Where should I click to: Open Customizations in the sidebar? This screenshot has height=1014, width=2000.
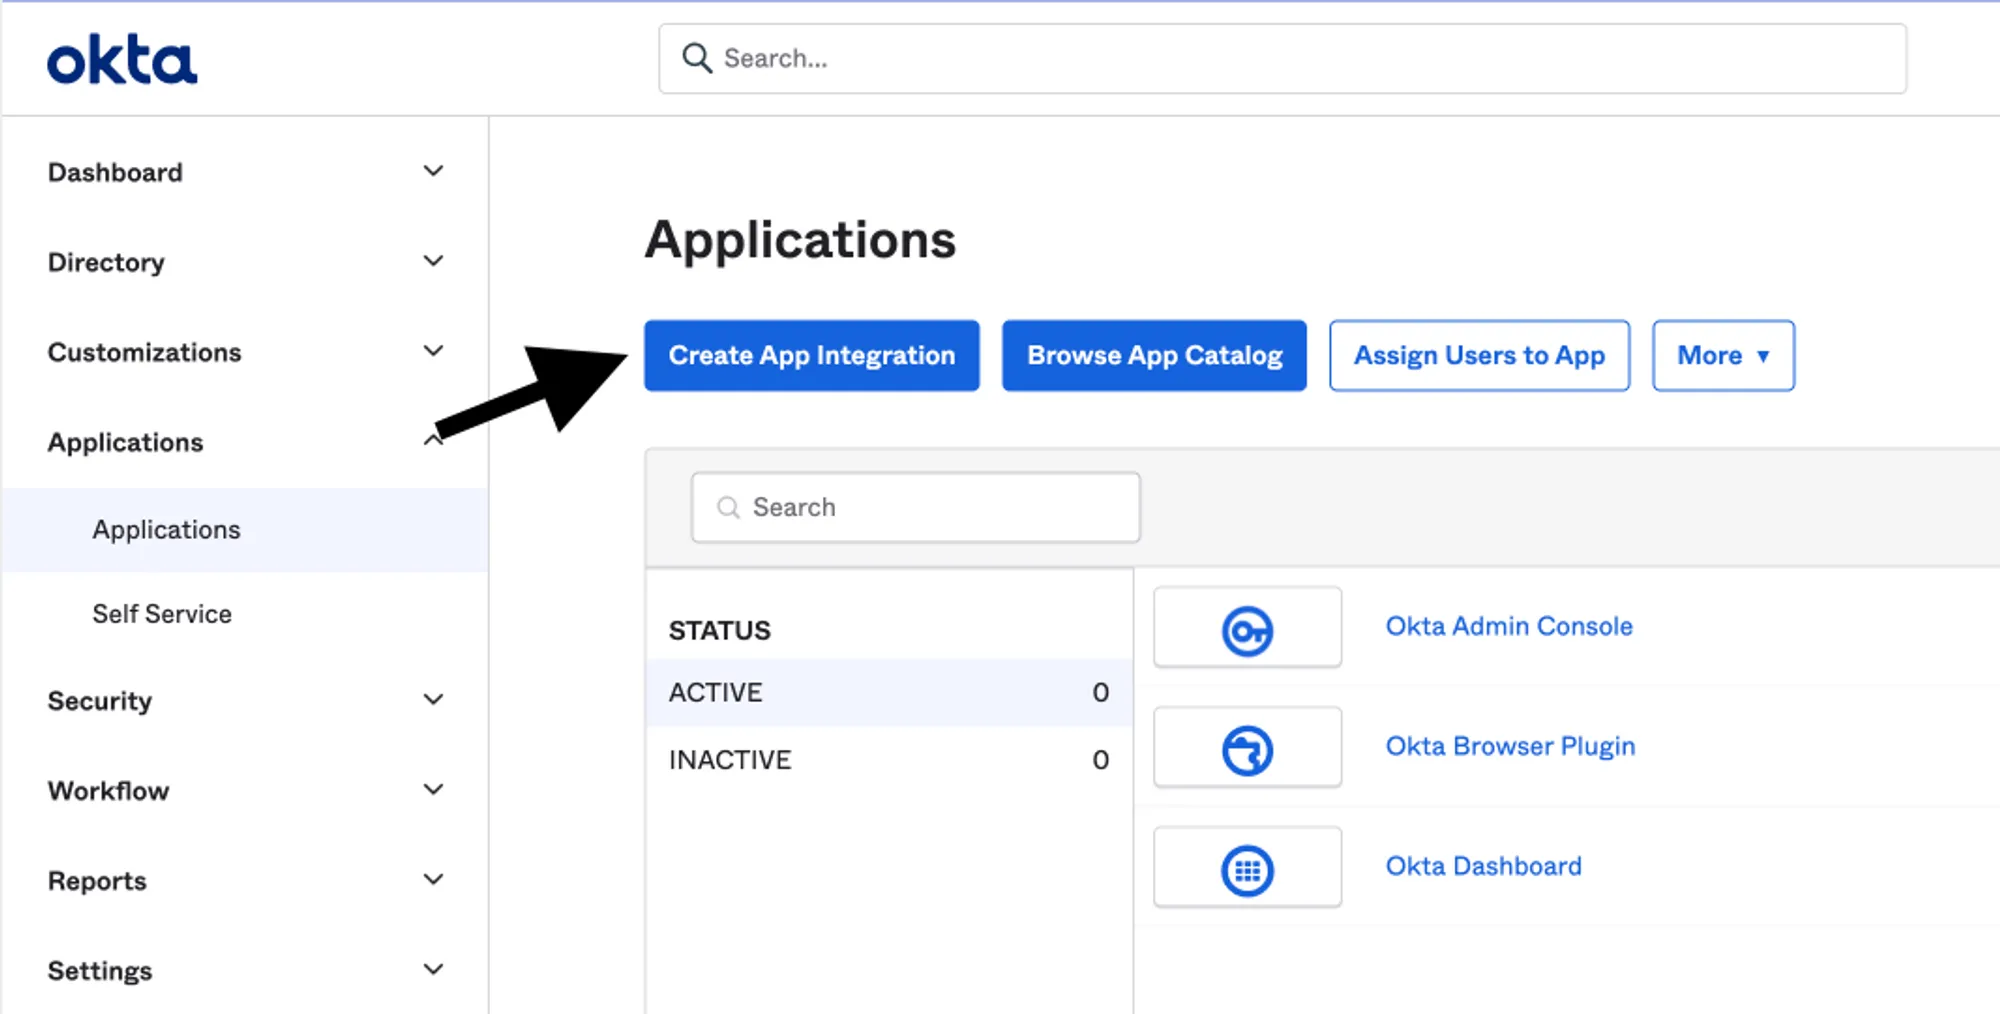pos(145,352)
